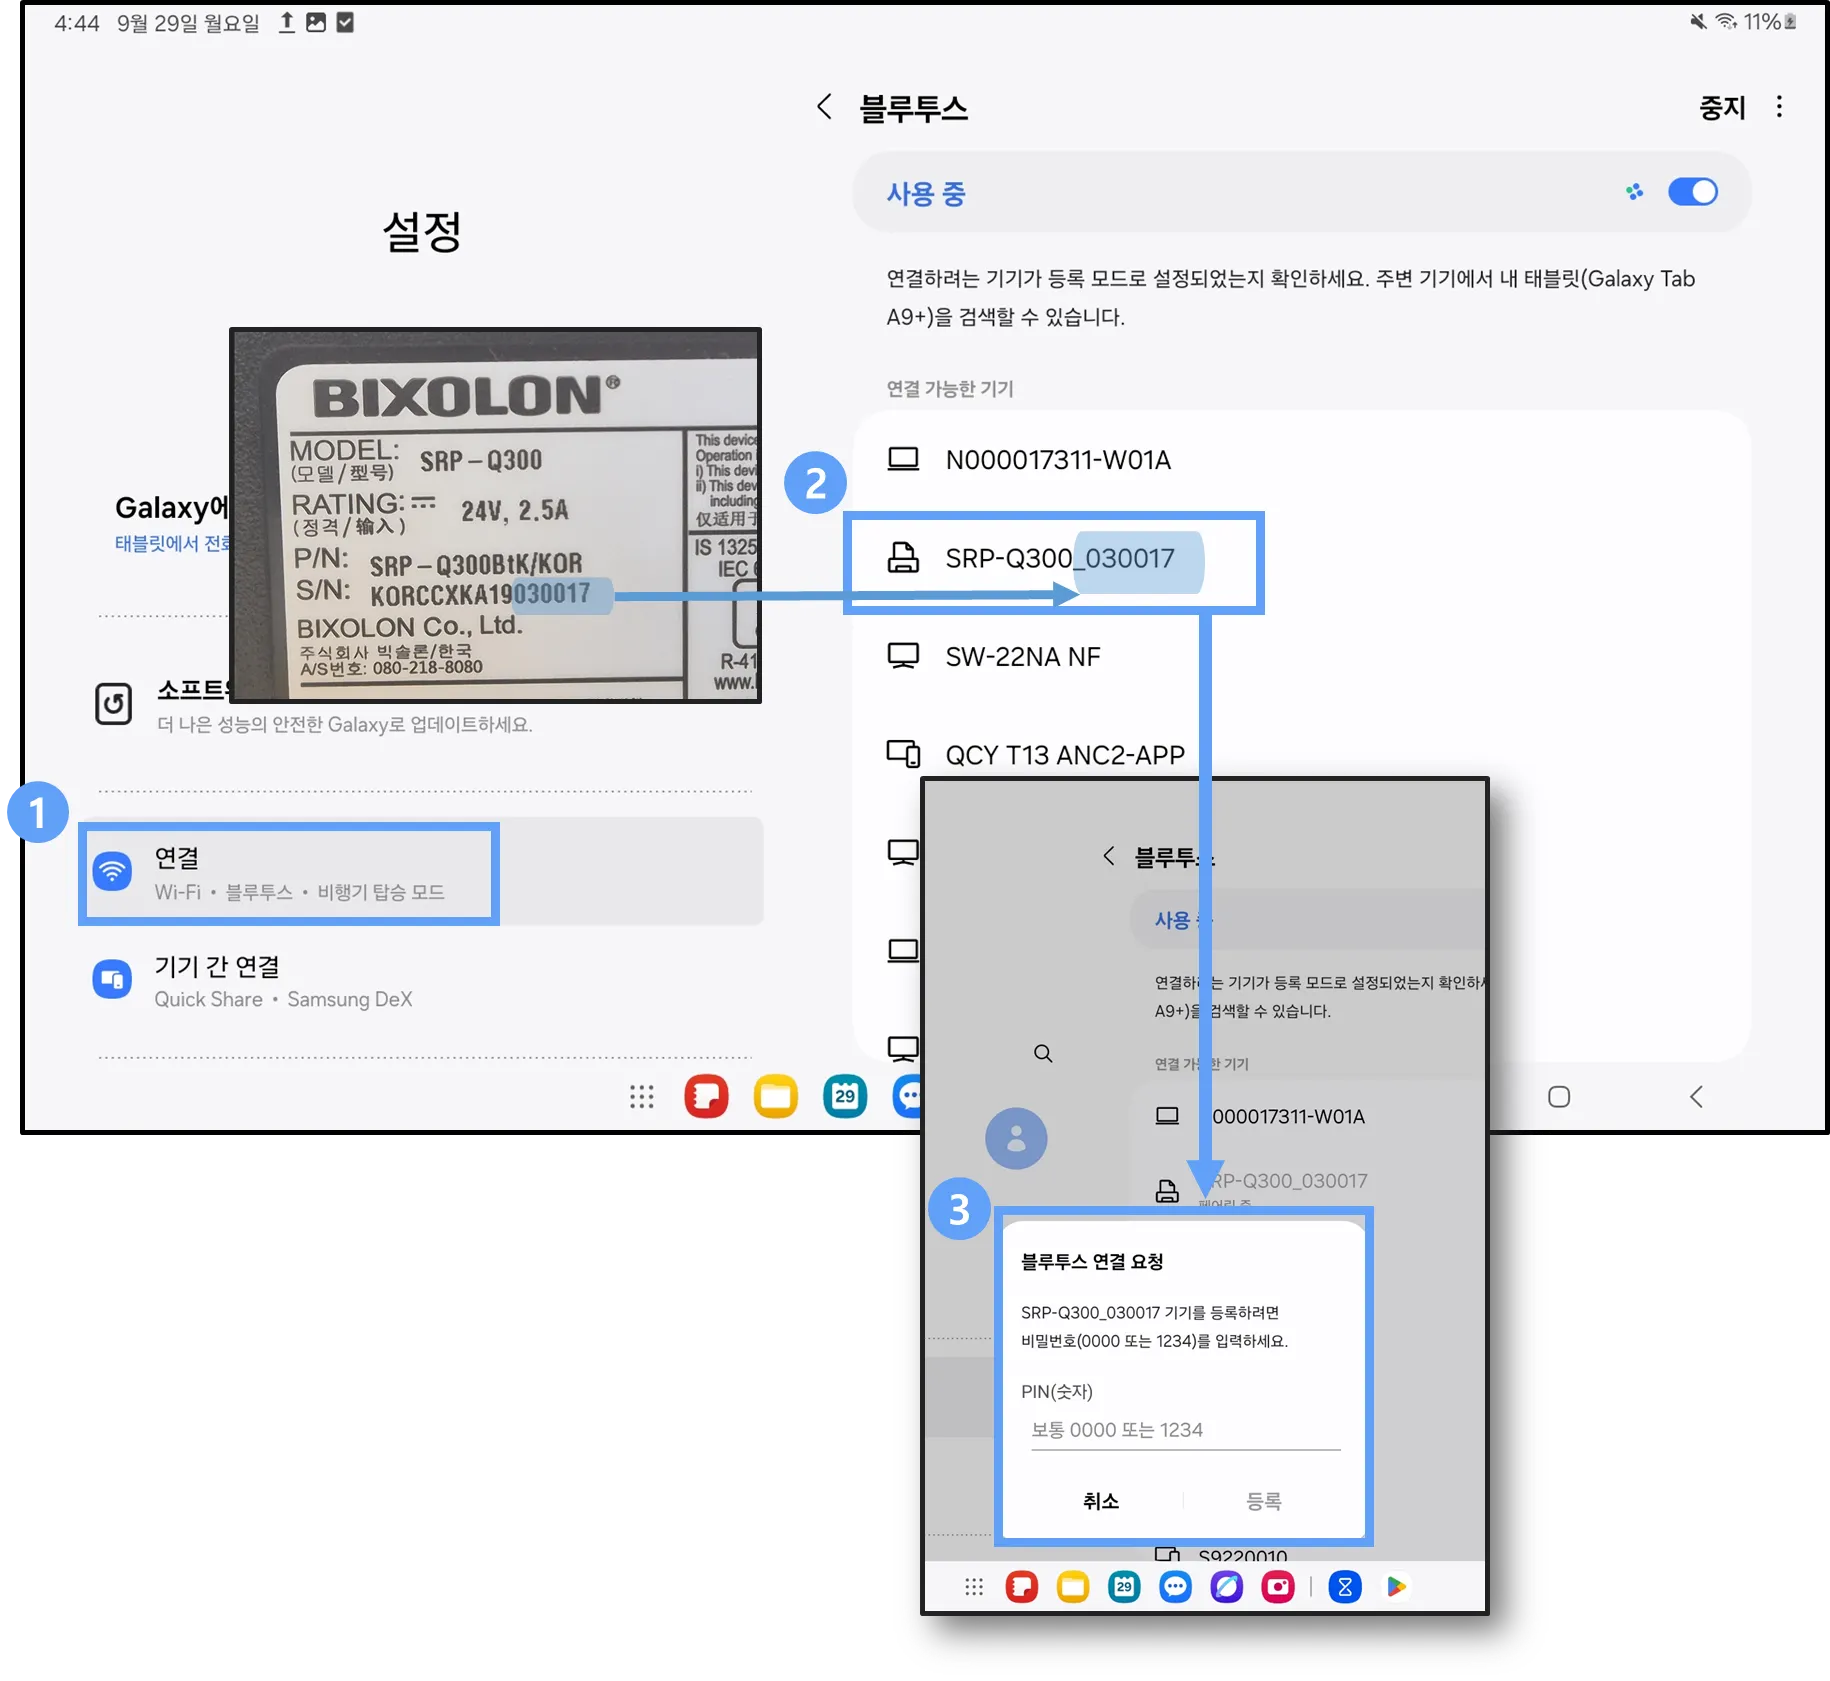Image resolution: width=1830 pixels, height=1681 pixels.
Task: Choose the QCY T13 ANC2-APP device
Action: [1300, 754]
